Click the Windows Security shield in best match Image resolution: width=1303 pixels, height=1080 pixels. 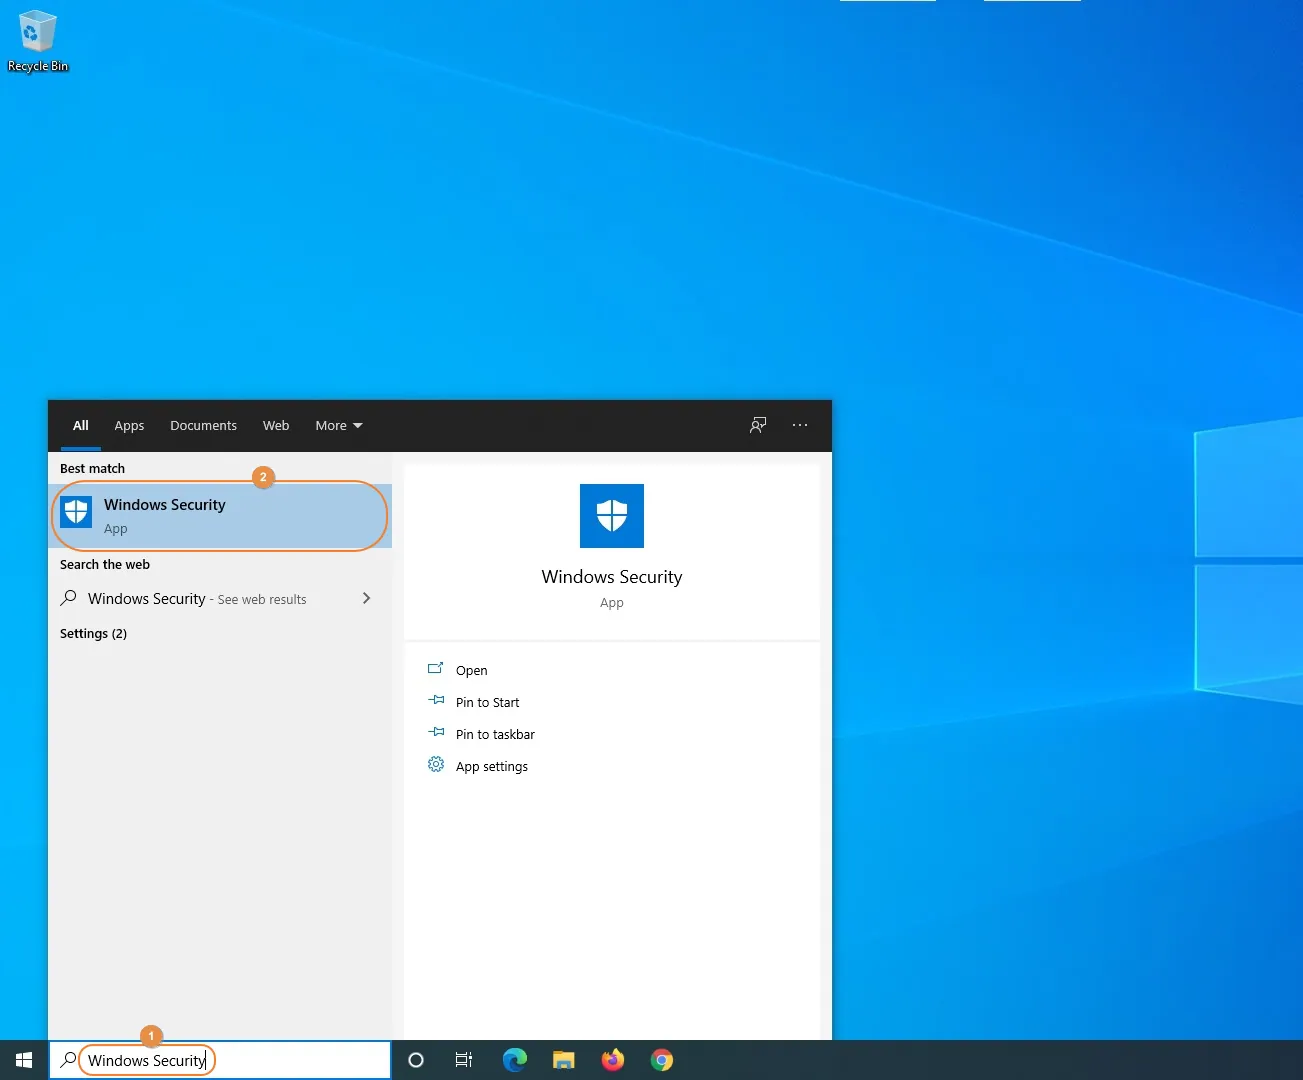76,512
